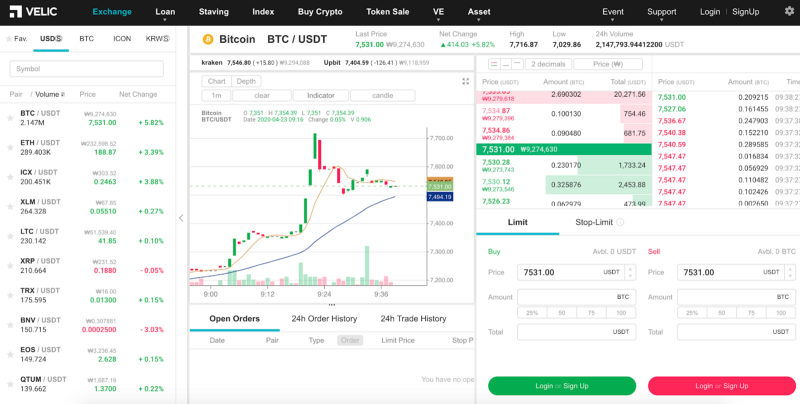Go to the Staving page
This screenshot has width=800, height=404.
(214, 12)
